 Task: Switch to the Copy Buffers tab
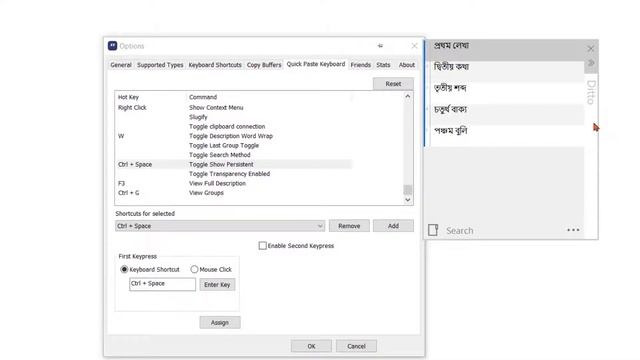click(264, 65)
